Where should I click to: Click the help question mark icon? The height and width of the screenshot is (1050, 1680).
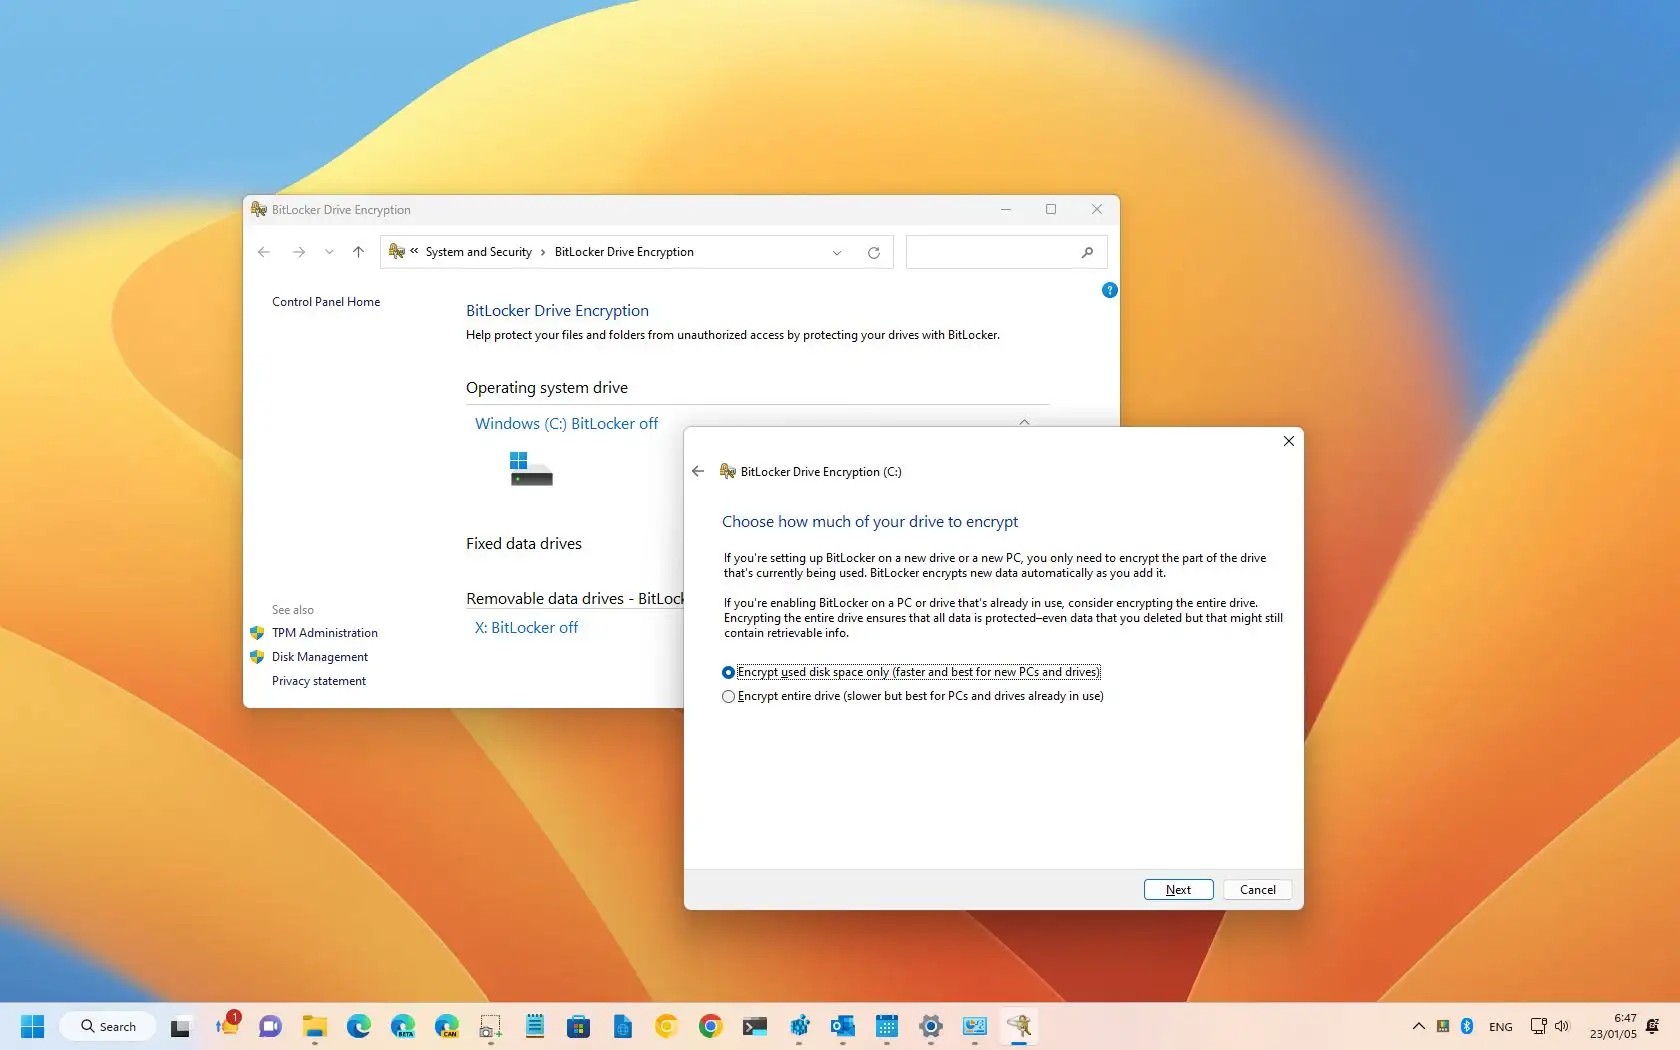click(x=1109, y=290)
